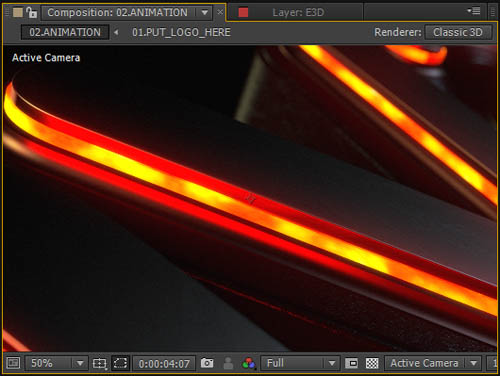Open the panel options menu icon
Viewport: 500px width, 376px height.
pos(474,11)
